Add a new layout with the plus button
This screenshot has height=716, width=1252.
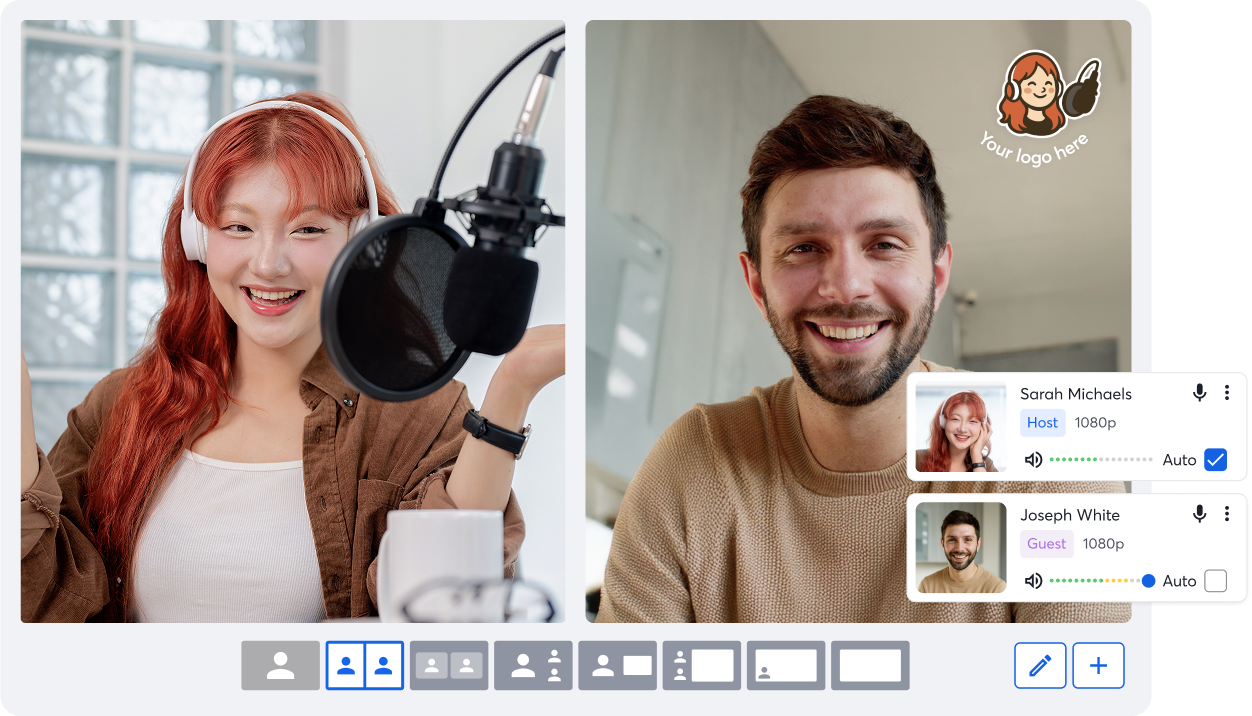pos(1098,666)
